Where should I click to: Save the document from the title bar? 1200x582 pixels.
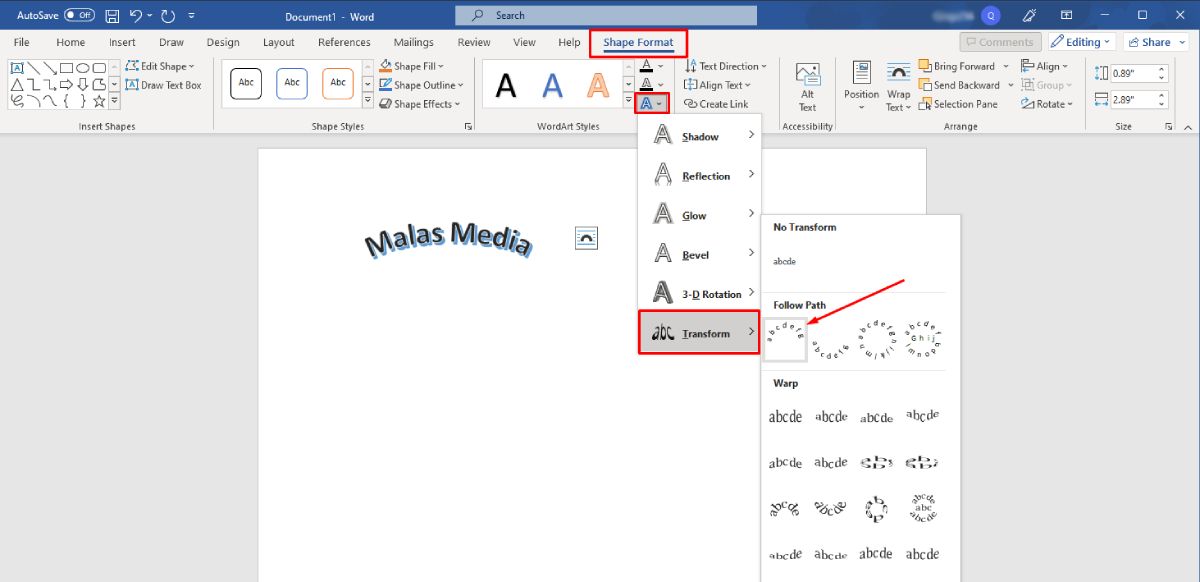point(112,15)
